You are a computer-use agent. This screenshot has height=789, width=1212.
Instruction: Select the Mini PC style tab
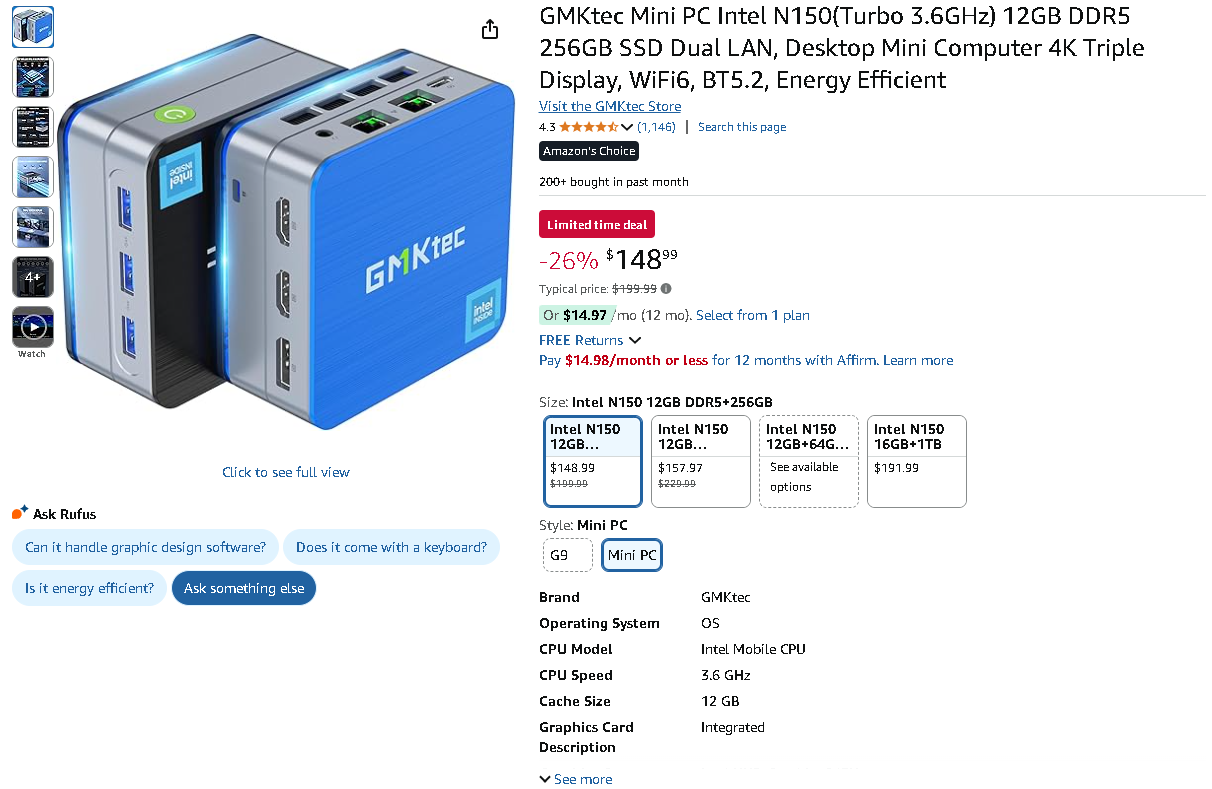[632, 555]
